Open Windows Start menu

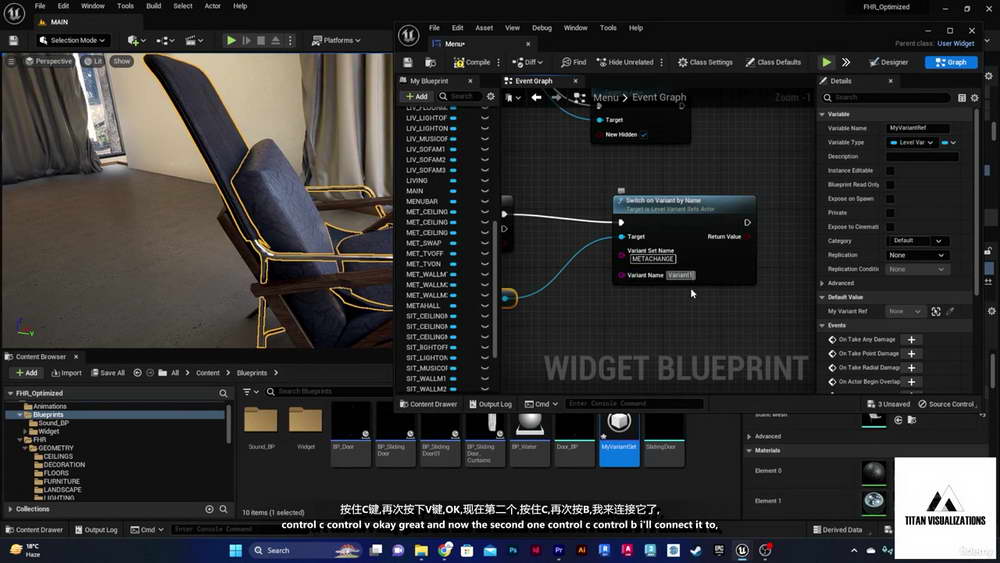click(235, 550)
